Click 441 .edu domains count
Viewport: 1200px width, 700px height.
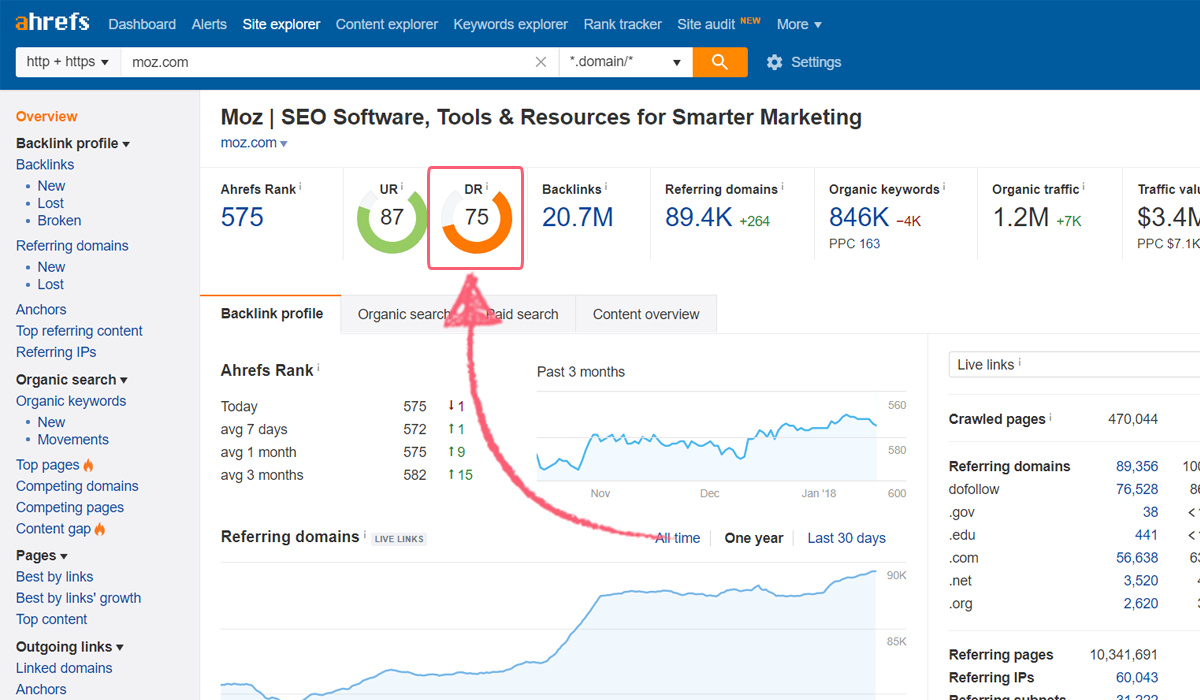point(1146,535)
